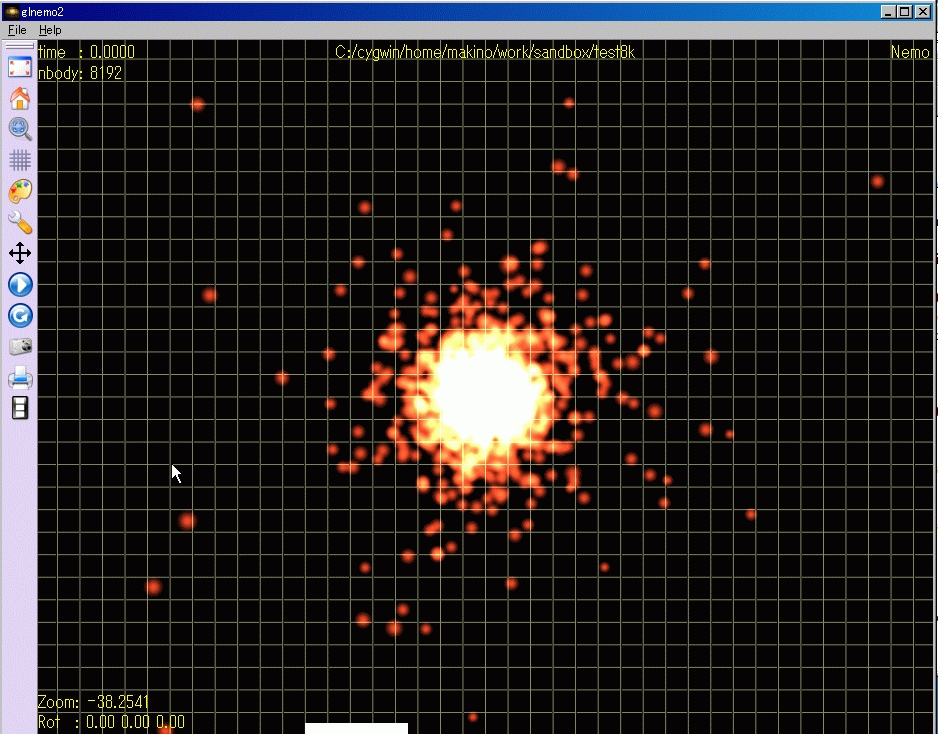This screenshot has height=734, width=938.
Task: Click the white bar at bottom
Action: click(356, 728)
